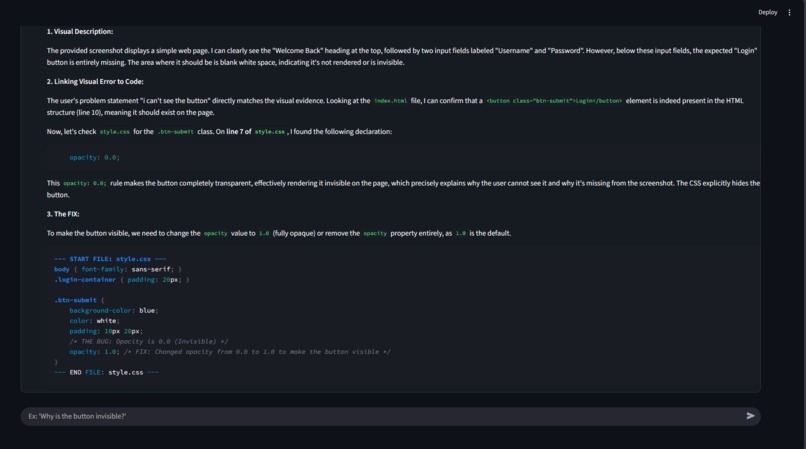Click the 'THE BUG: Opacity is 0.0' comment line

(x=149, y=341)
